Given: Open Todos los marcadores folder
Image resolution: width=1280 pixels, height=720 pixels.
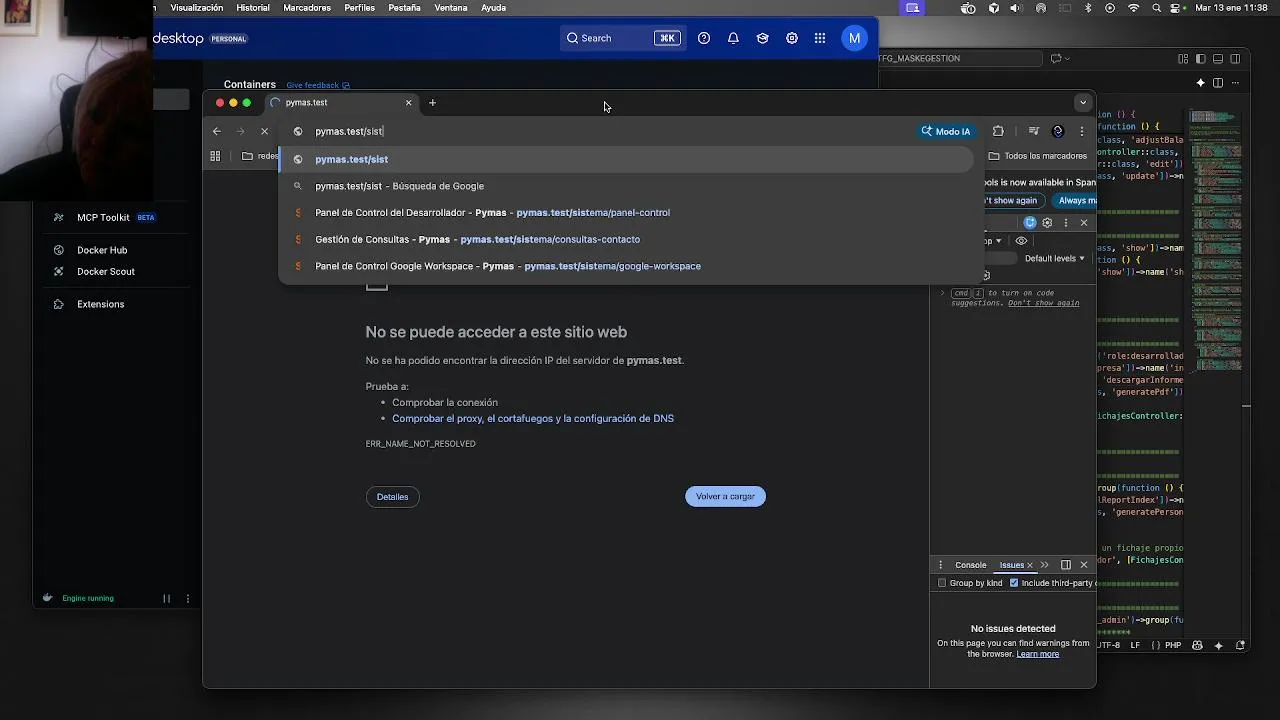Looking at the screenshot, I should (x=1038, y=156).
